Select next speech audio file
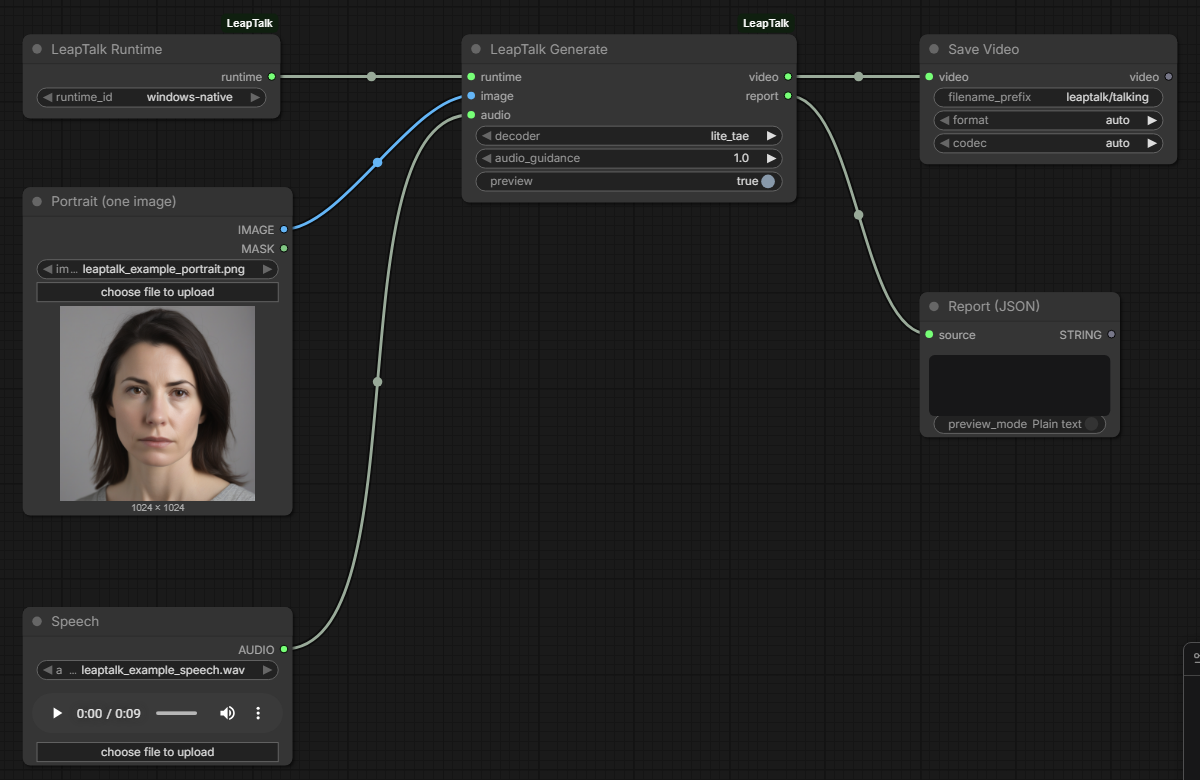The height and width of the screenshot is (780, 1200). [x=267, y=670]
